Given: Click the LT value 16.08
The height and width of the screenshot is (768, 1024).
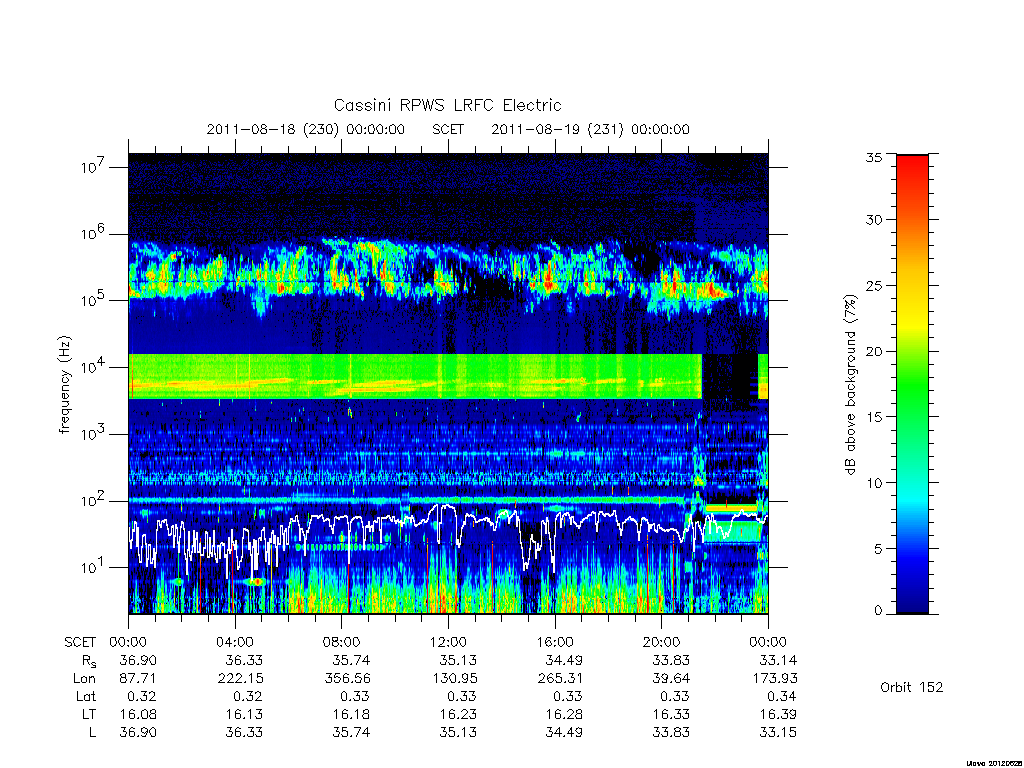Looking at the screenshot, I should pos(138,714).
